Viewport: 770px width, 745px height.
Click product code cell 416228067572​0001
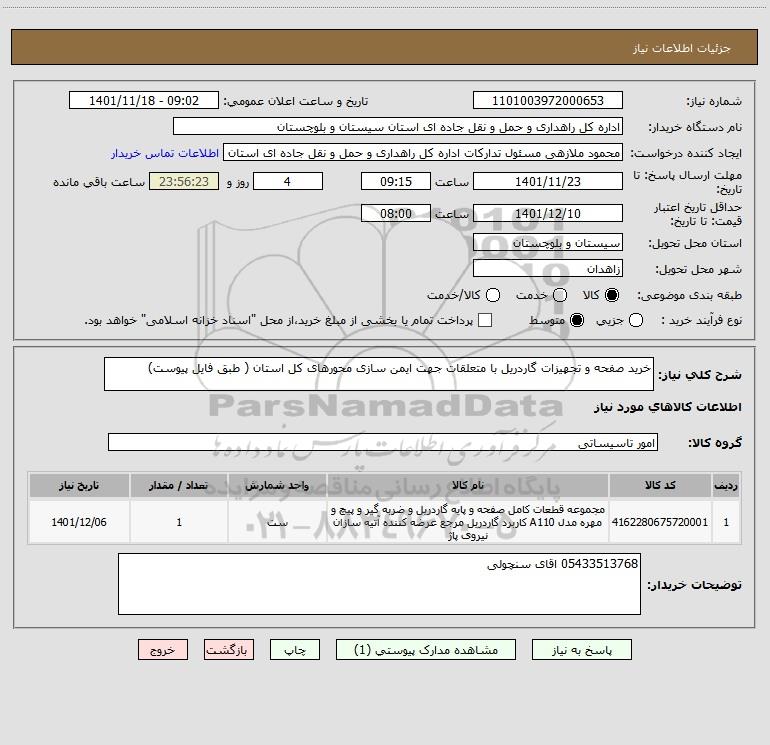[660, 522]
